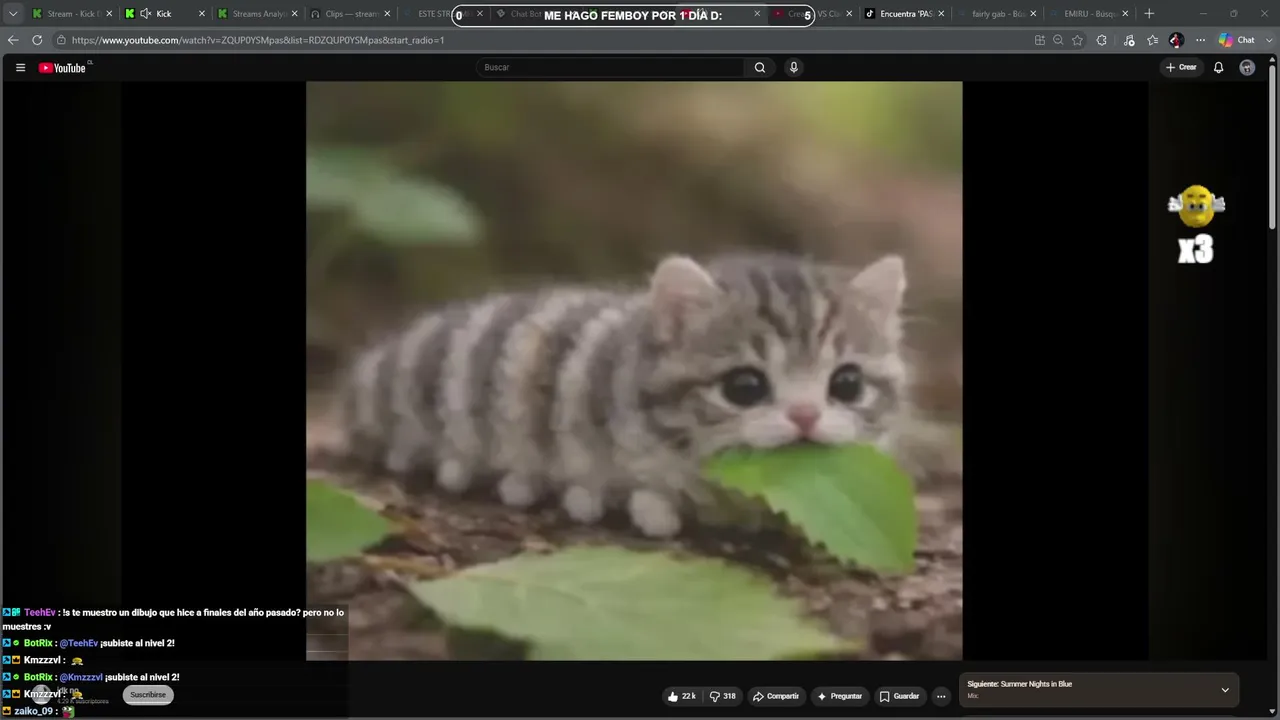Focus the YouTube Buscar search field
This screenshot has height=720, width=1280.
610,68
